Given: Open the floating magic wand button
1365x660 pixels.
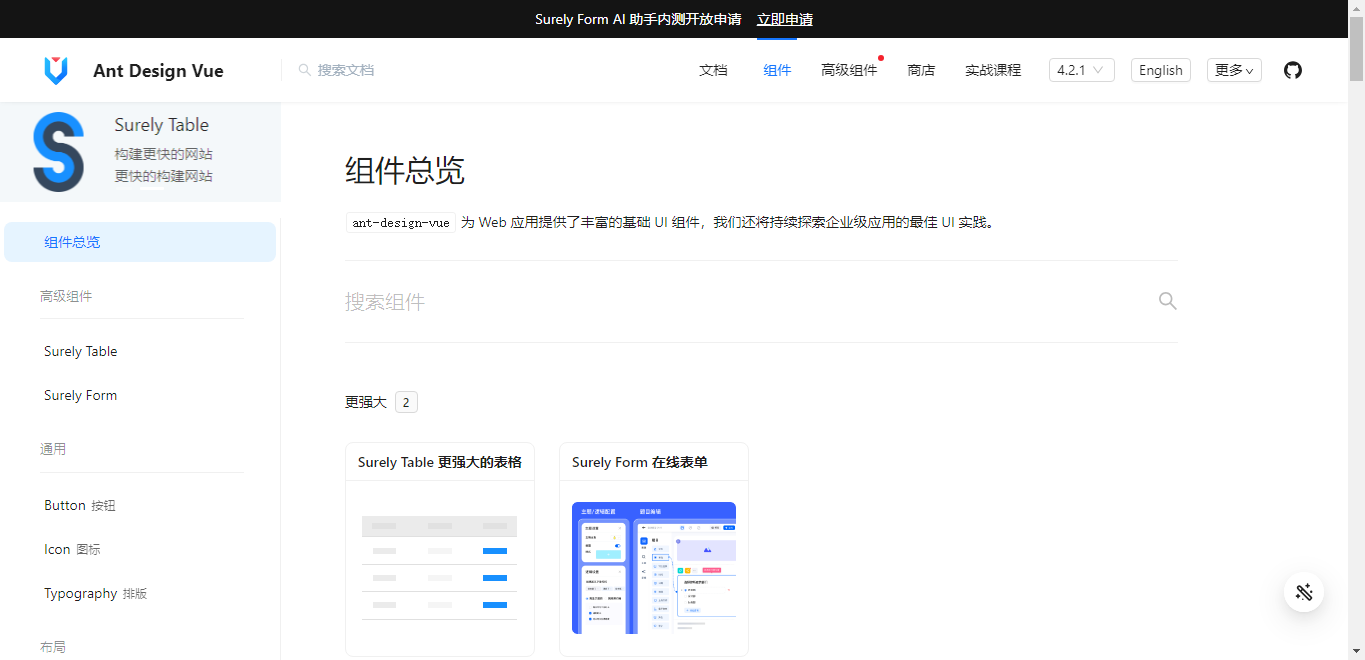Looking at the screenshot, I should tap(1304, 592).
